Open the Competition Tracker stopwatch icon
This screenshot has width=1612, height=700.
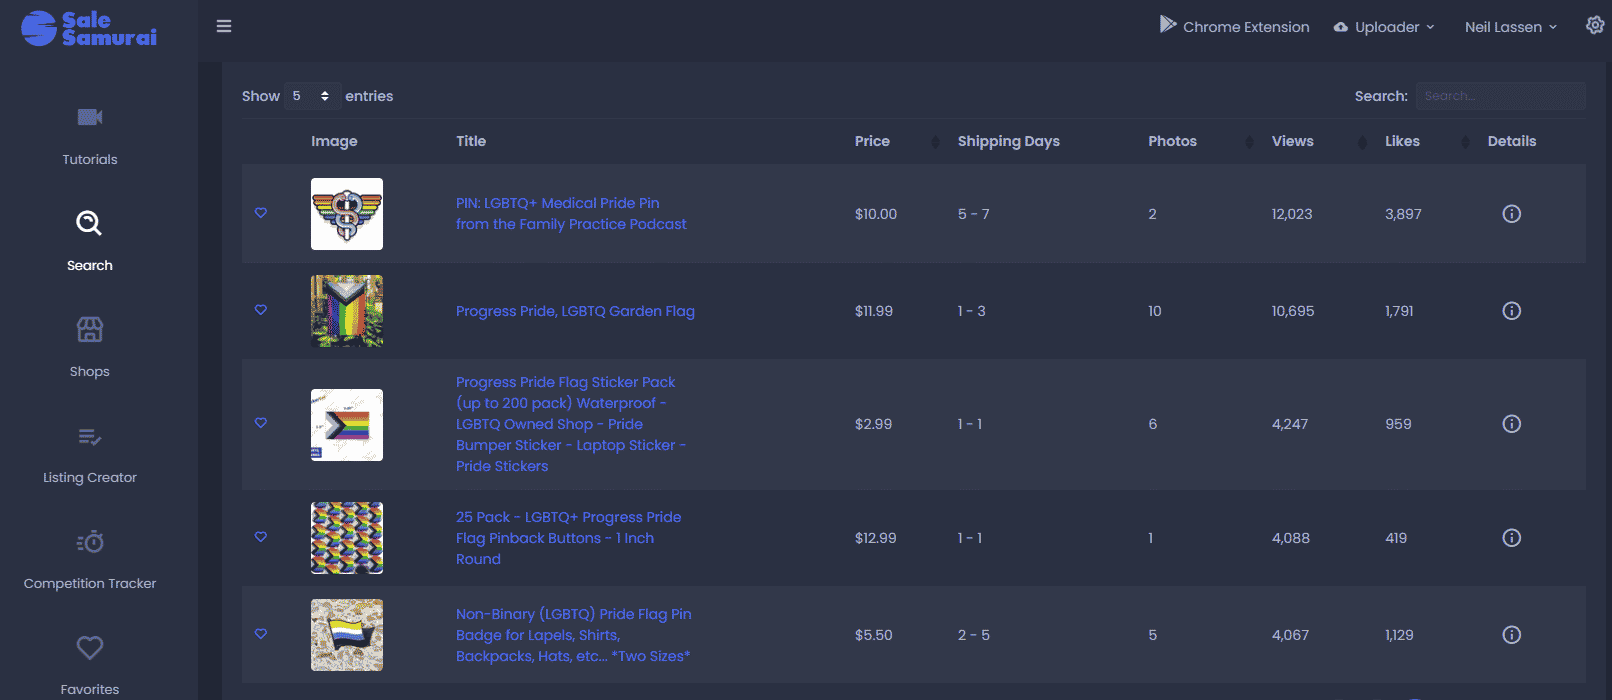pos(90,541)
